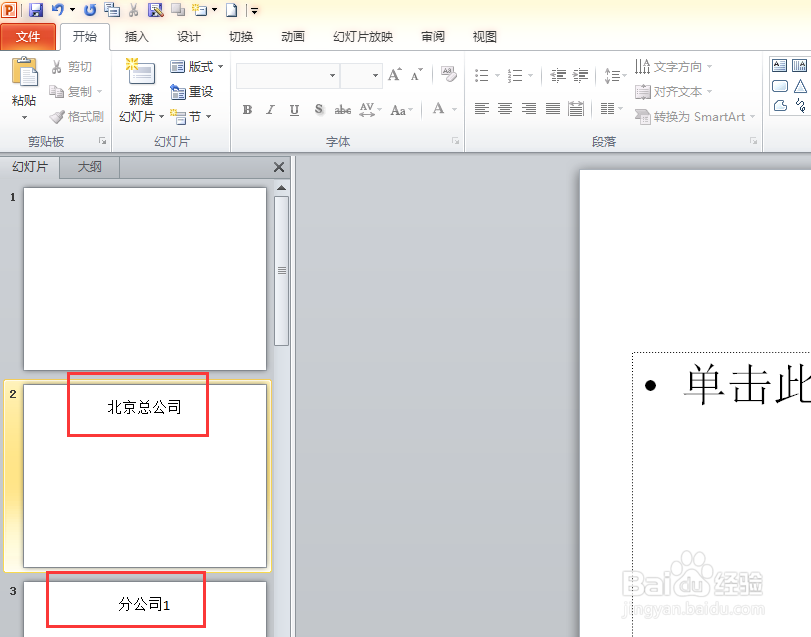
Task: Click the triangle shape icon
Action: (x=801, y=86)
